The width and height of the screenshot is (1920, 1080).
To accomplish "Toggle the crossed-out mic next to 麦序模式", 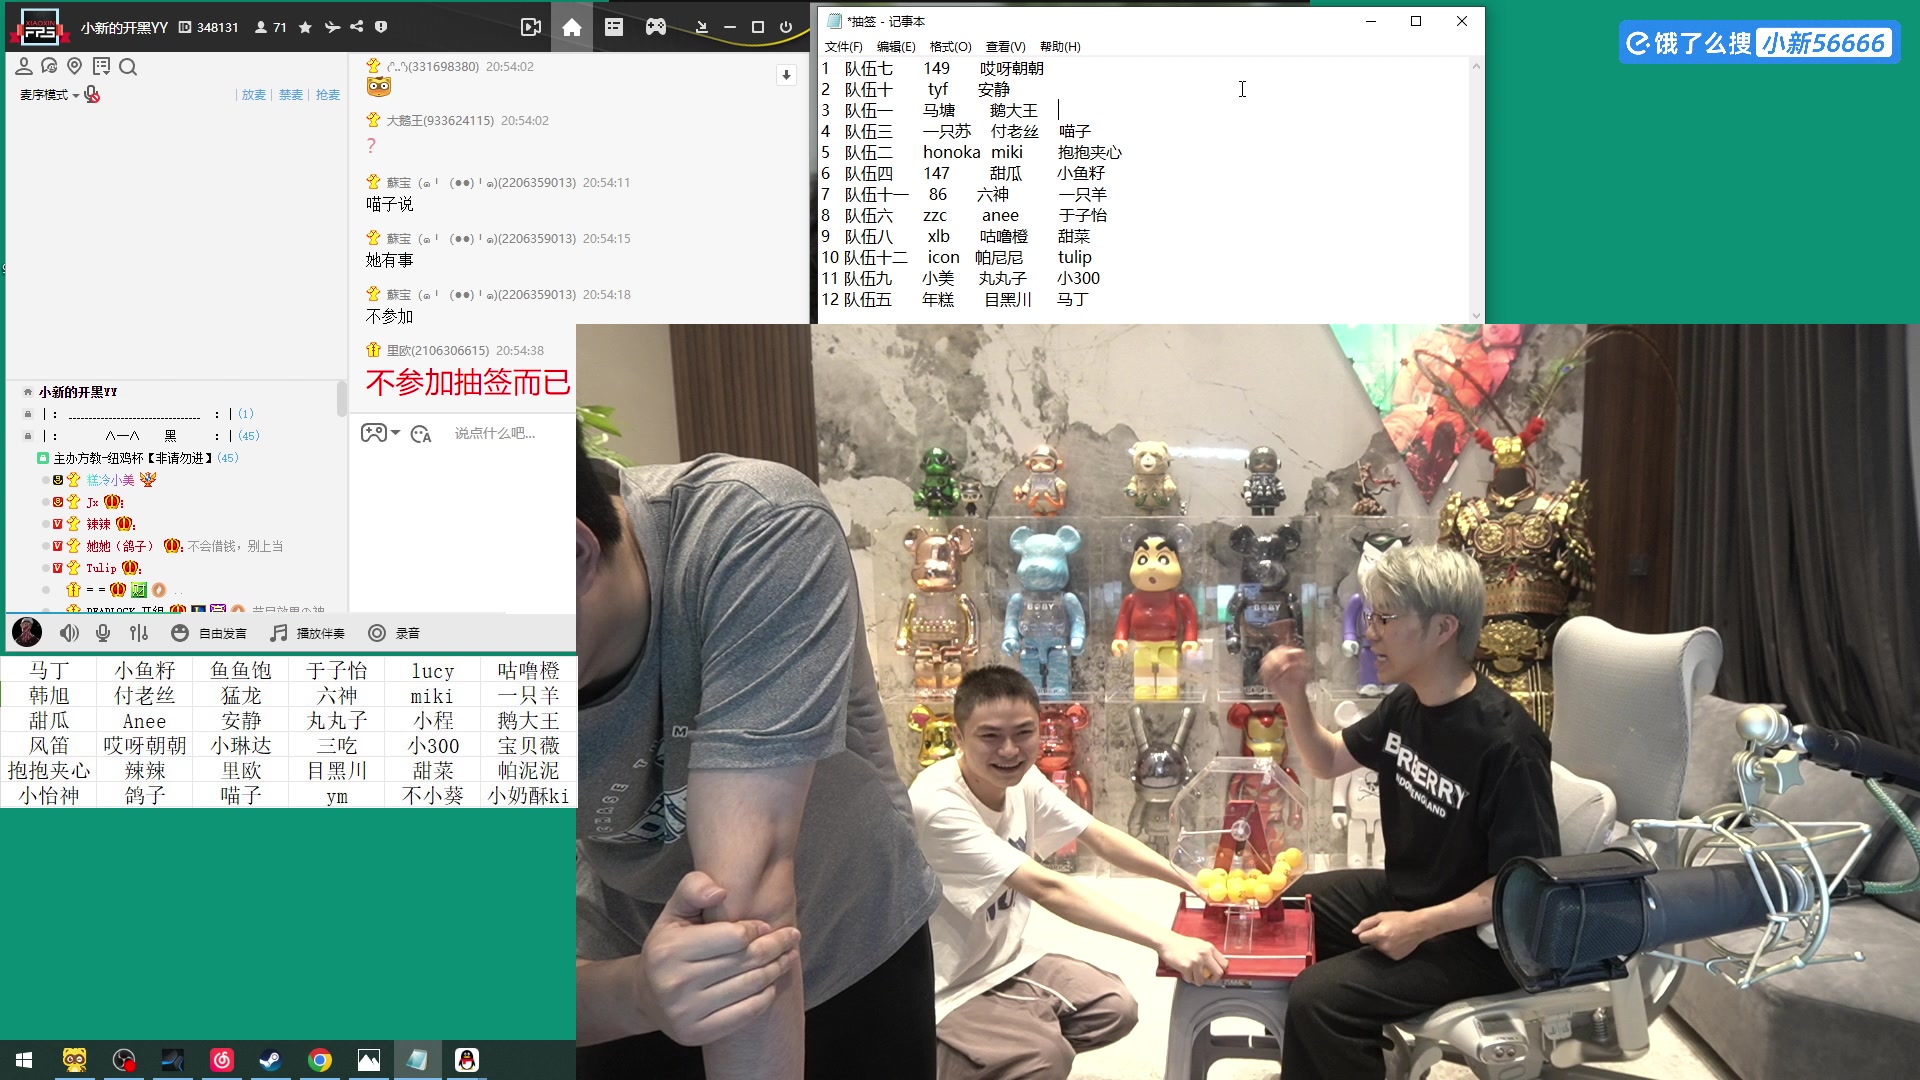I will coord(92,94).
